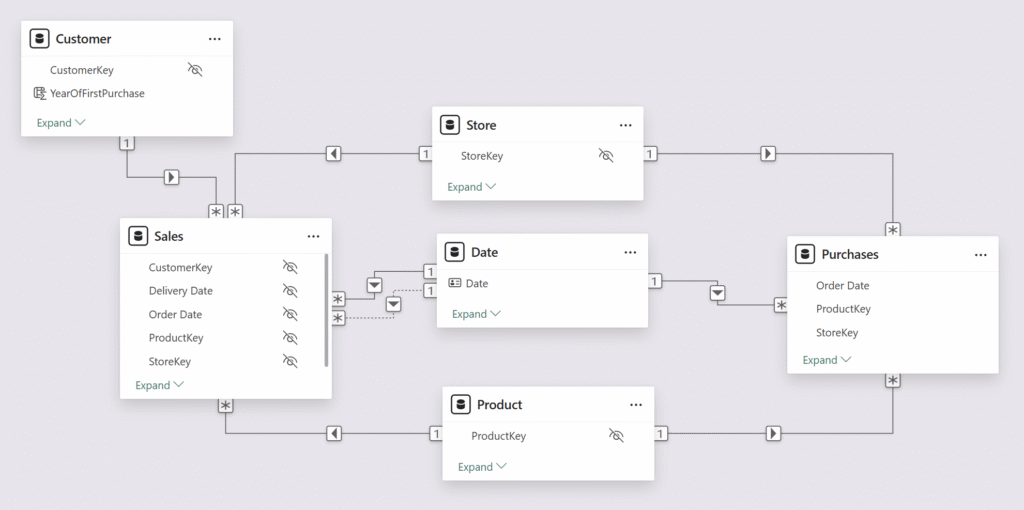Image resolution: width=1024 pixels, height=510 pixels.
Task: Unhide the StoreKey column in Store table
Action: [605, 156]
